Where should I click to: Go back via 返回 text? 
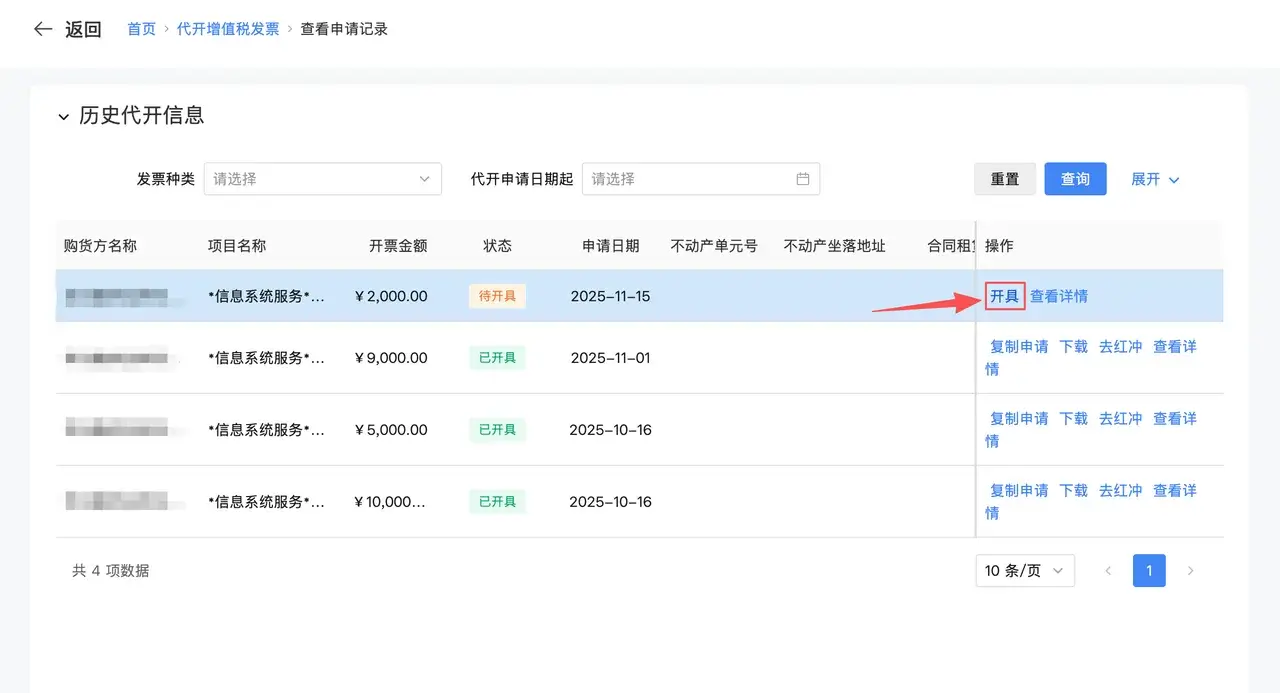(84, 29)
